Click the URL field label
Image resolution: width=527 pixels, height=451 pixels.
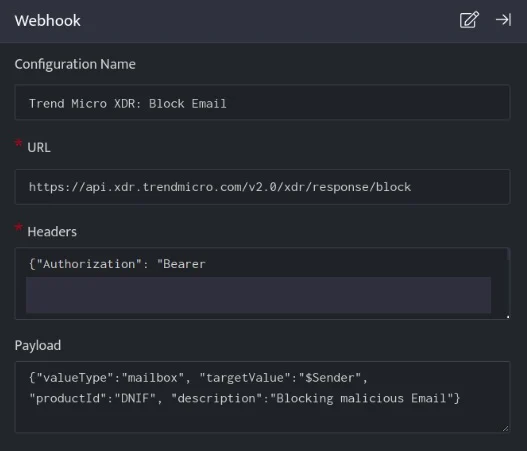point(39,148)
